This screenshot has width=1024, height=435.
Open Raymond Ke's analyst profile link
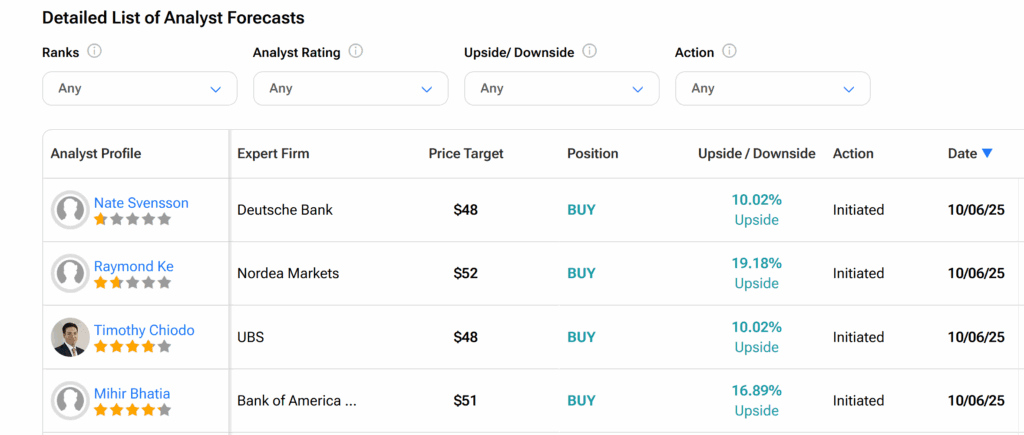134,266
